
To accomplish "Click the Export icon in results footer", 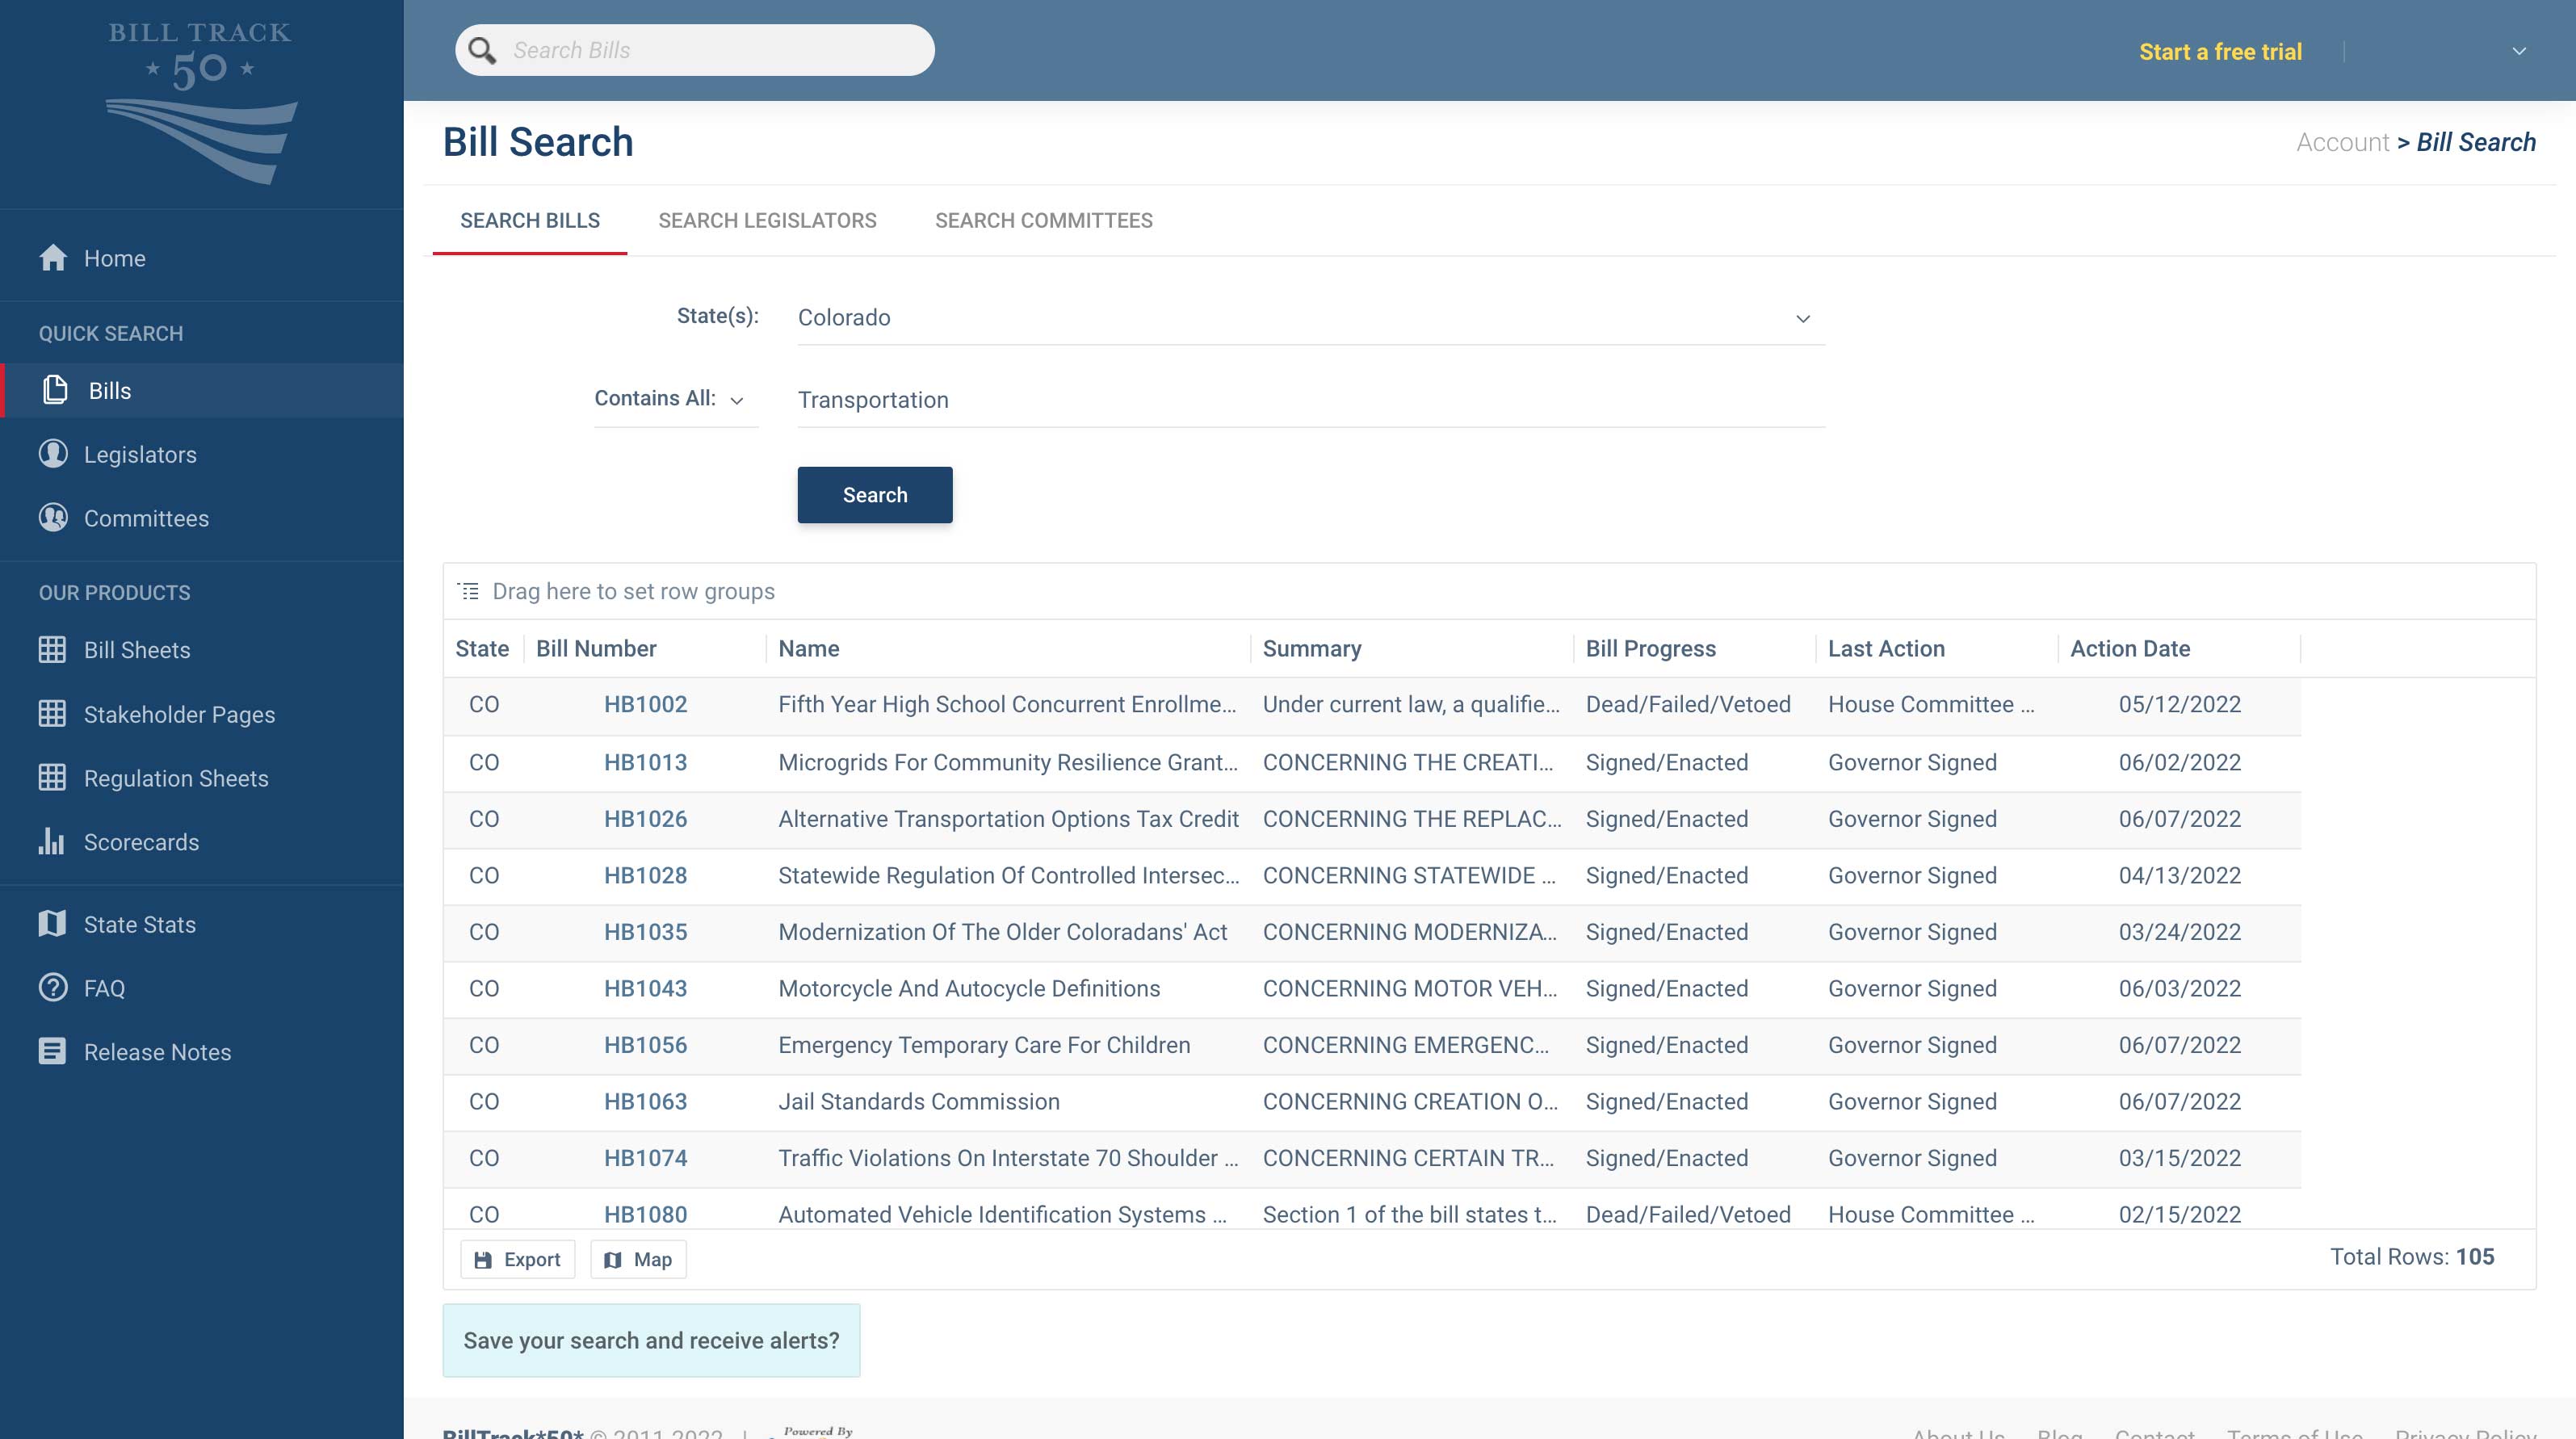I will [481, 1258].
